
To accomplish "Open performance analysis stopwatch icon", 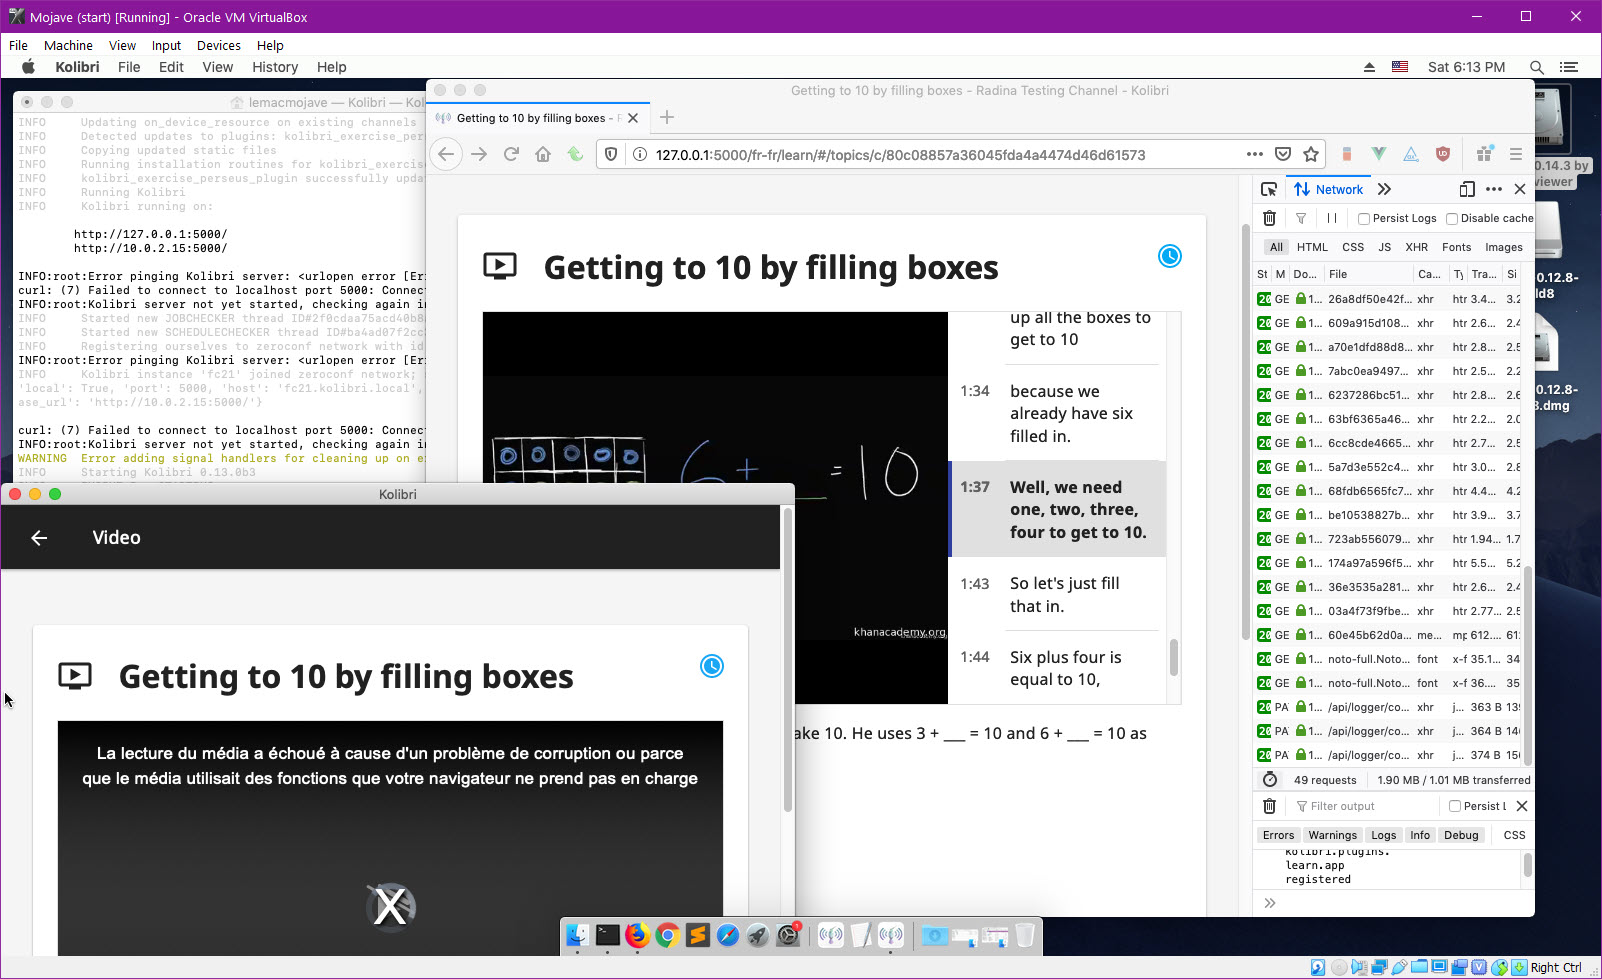I will click(x=1270, y=779).
